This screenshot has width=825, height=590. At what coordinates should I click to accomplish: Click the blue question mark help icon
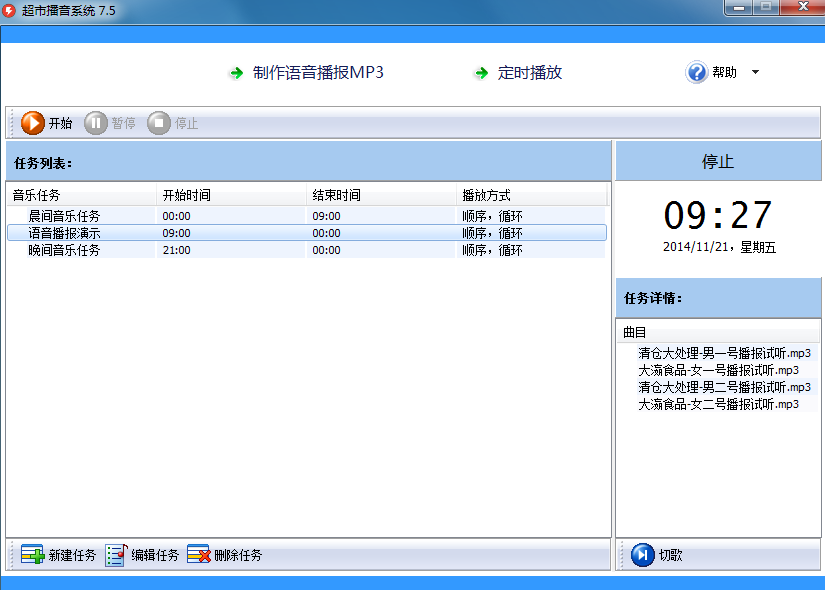(x=697, y=72)
